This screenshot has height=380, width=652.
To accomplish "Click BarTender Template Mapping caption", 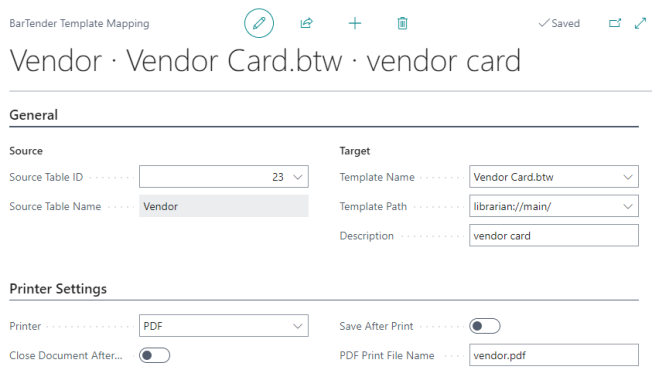I will [79, 23].
